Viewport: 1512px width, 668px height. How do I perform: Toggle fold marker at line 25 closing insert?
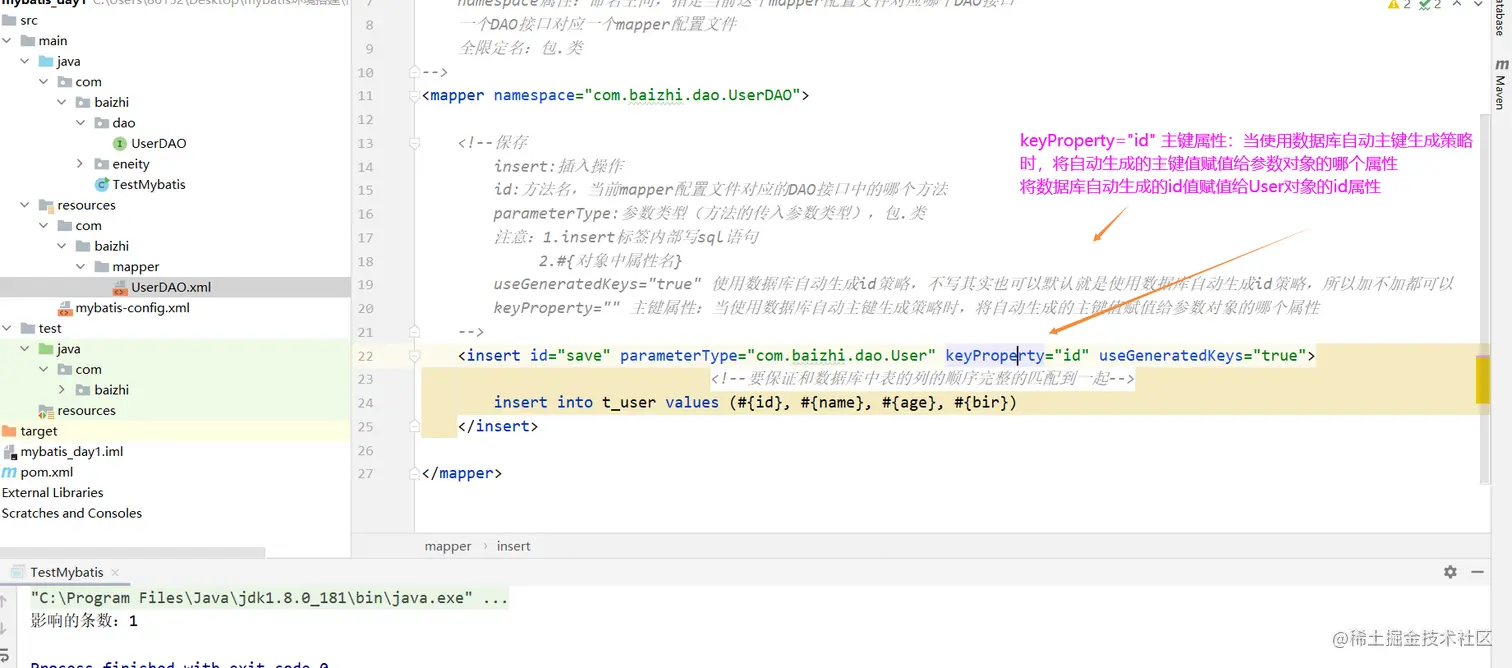pyautogui.click(x=414, y=426)
